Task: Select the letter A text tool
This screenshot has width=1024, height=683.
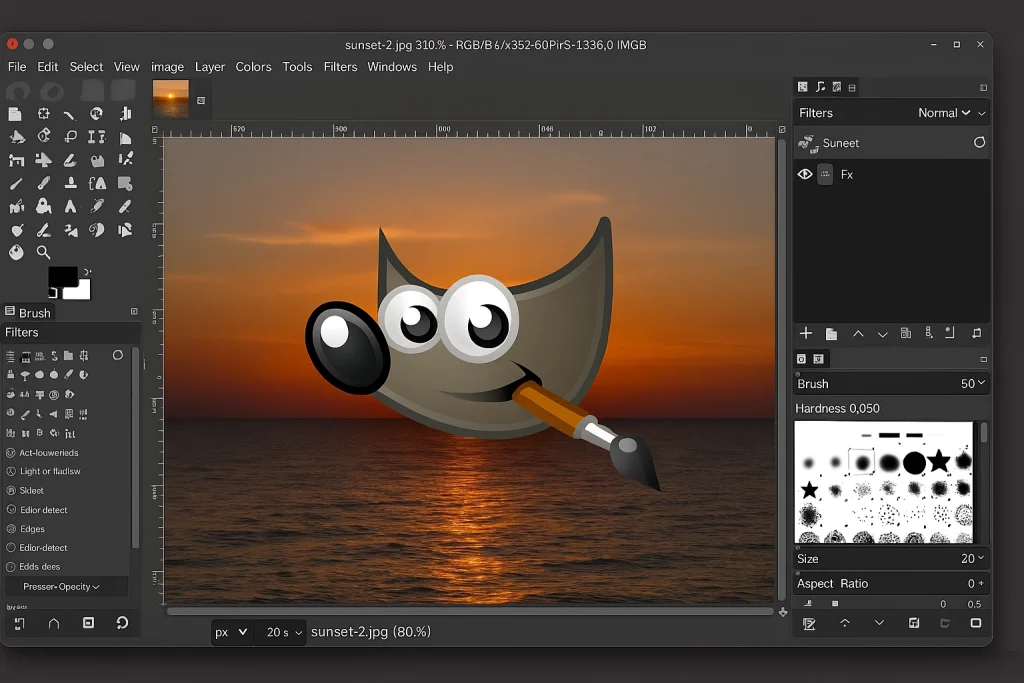Action: (70, 206)
